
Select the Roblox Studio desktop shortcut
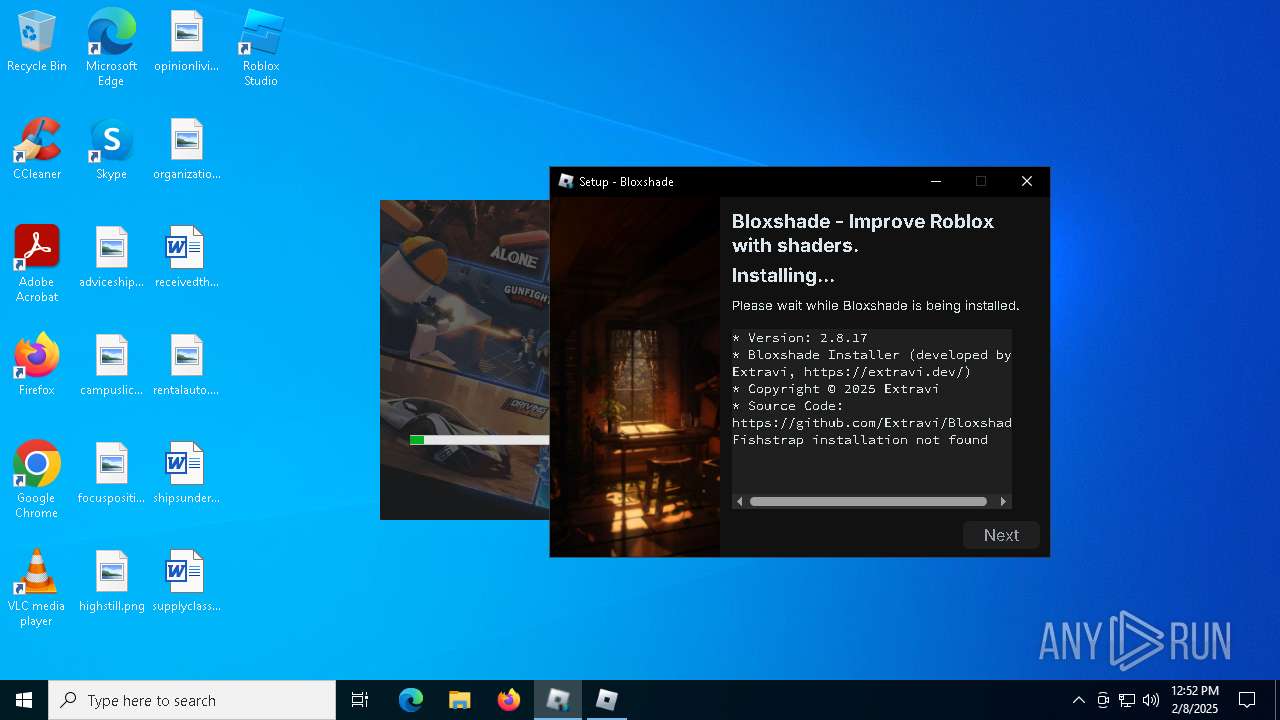tap(261, 46)
